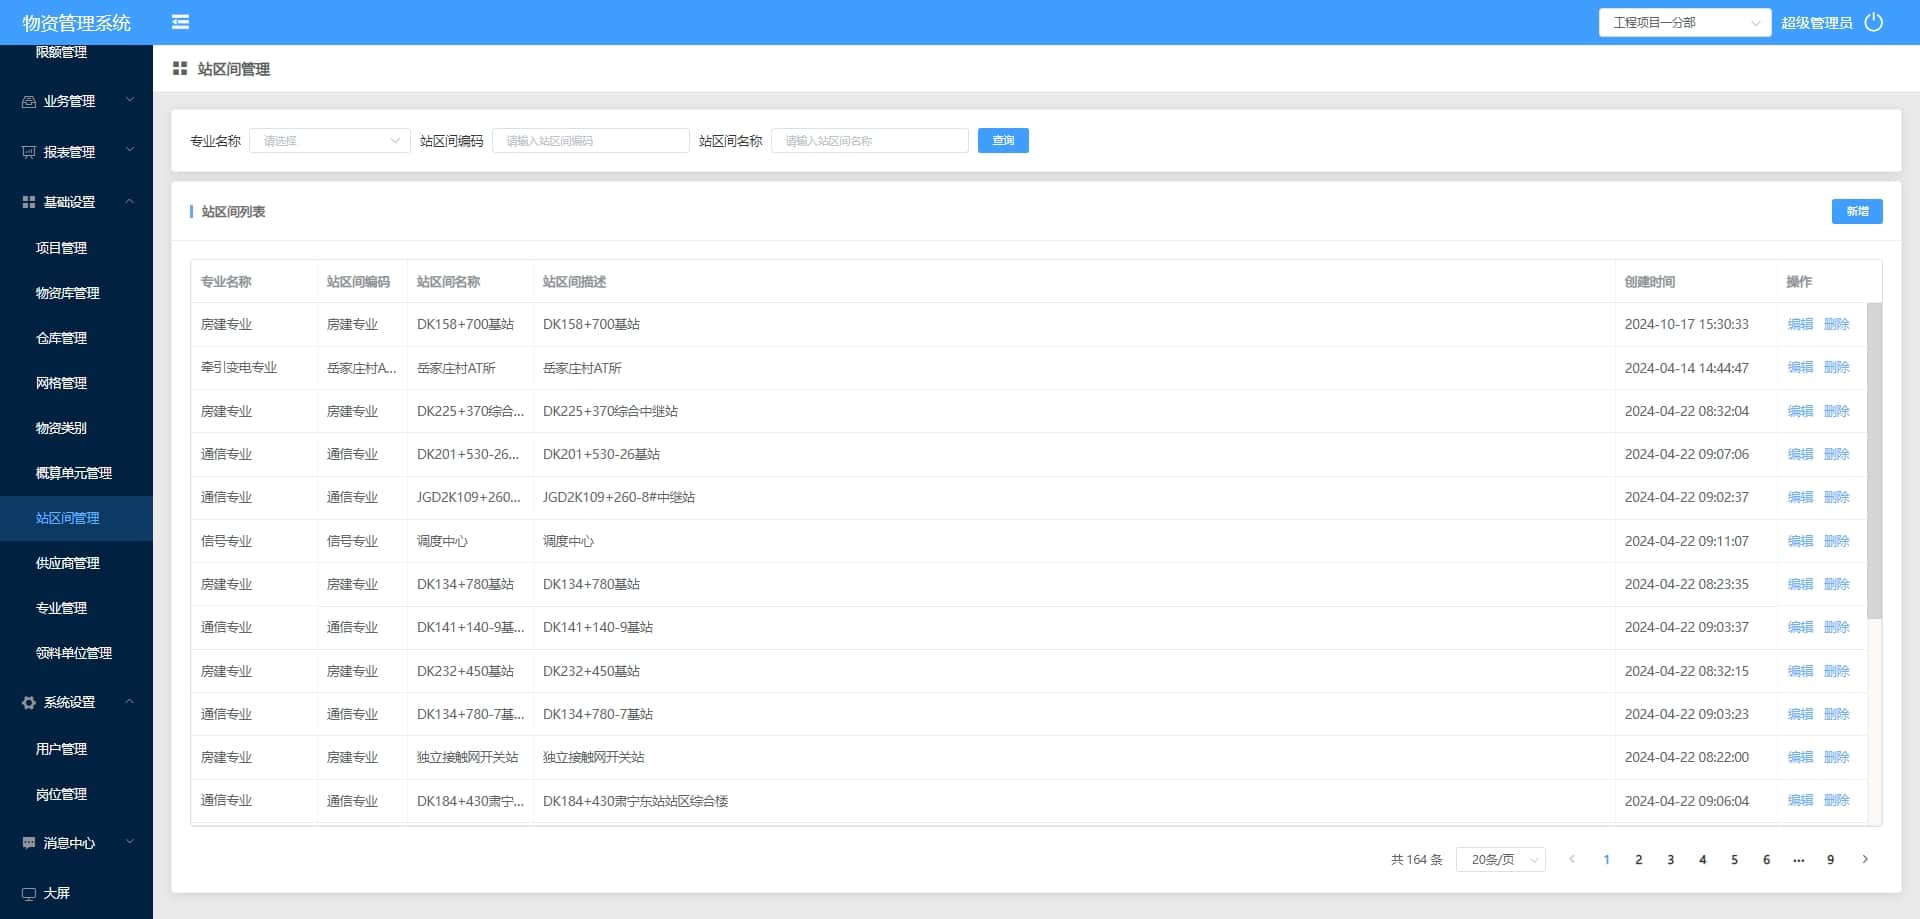Click the table's vertical scrollbar

click(1874, 460)
